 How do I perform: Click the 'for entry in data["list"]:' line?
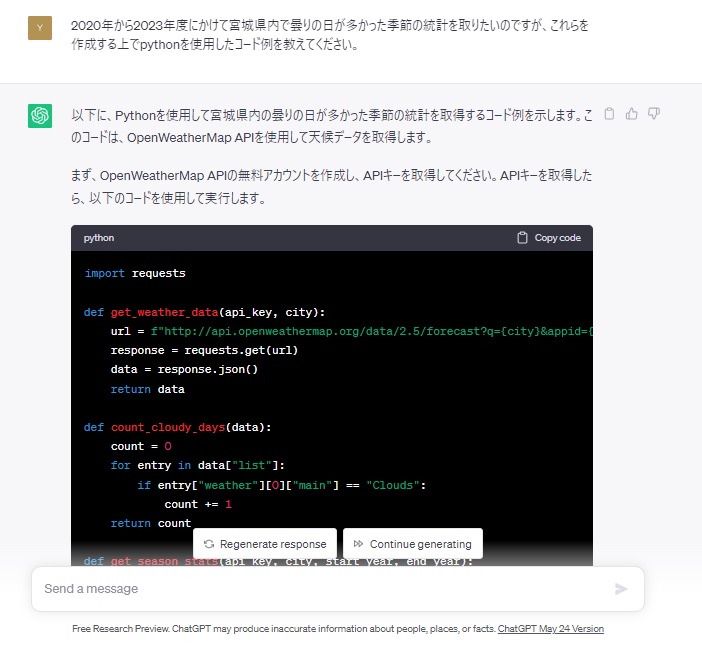[x=197, y=466]
